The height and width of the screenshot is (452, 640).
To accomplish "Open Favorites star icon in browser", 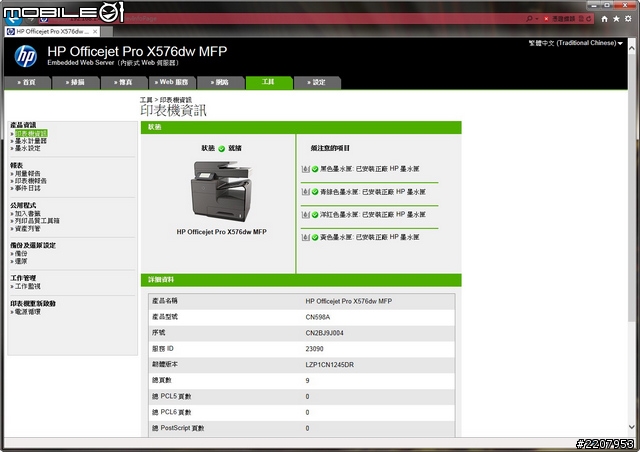I will click(616, 19).
